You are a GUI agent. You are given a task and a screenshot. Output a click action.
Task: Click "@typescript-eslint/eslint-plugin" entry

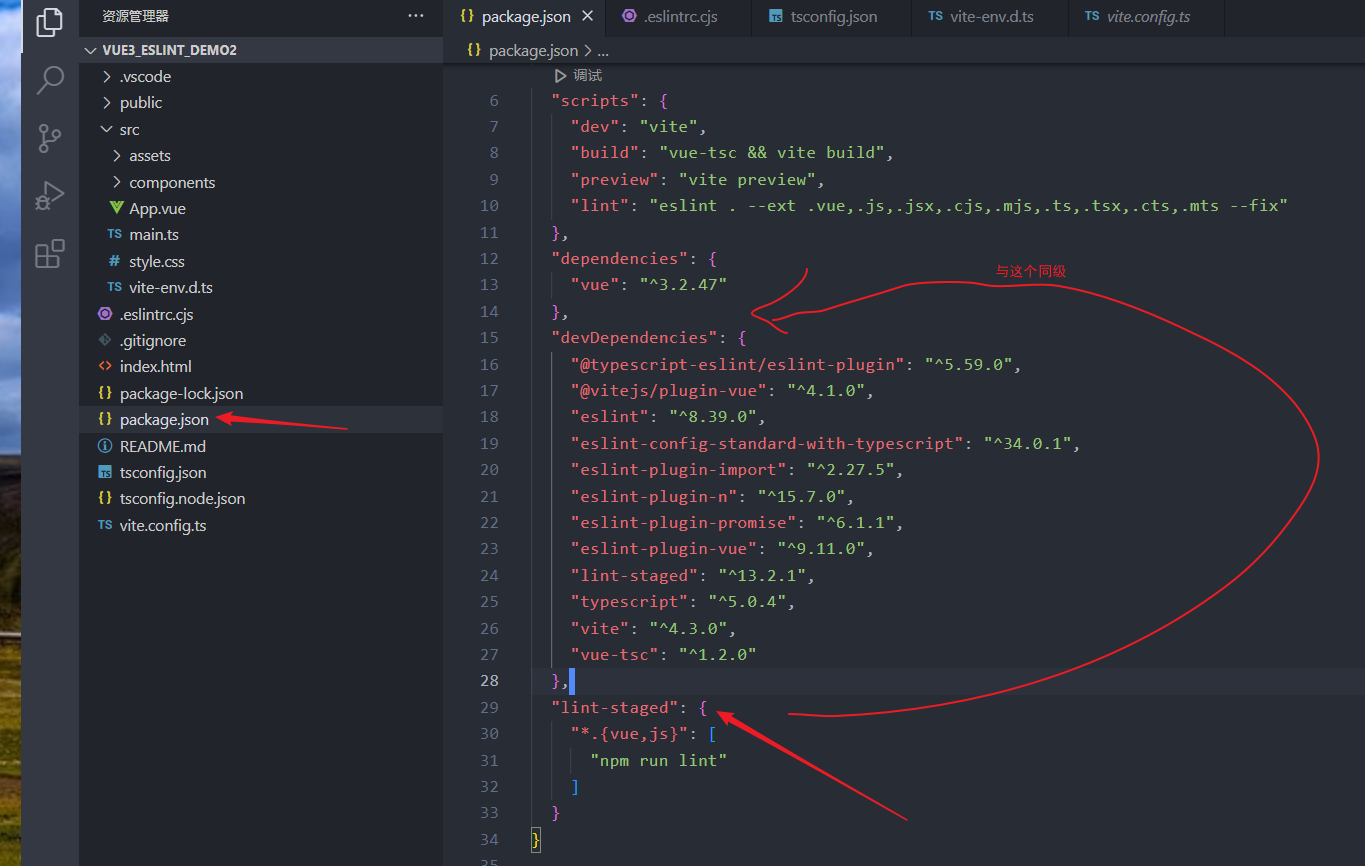tap(796, 364)
